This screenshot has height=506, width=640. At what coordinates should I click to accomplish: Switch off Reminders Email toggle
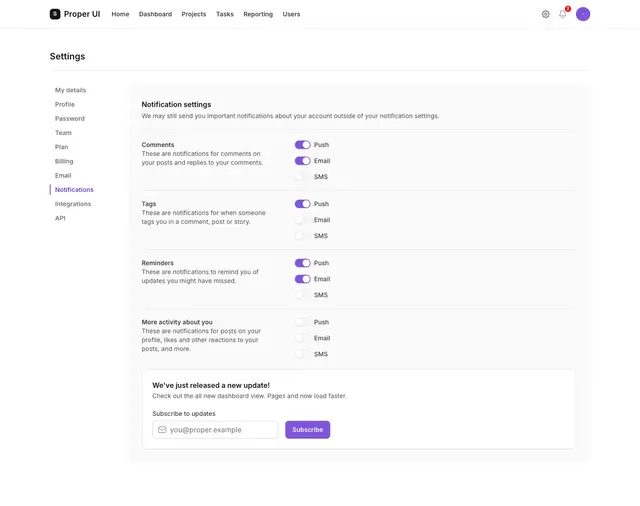point(302,279)
